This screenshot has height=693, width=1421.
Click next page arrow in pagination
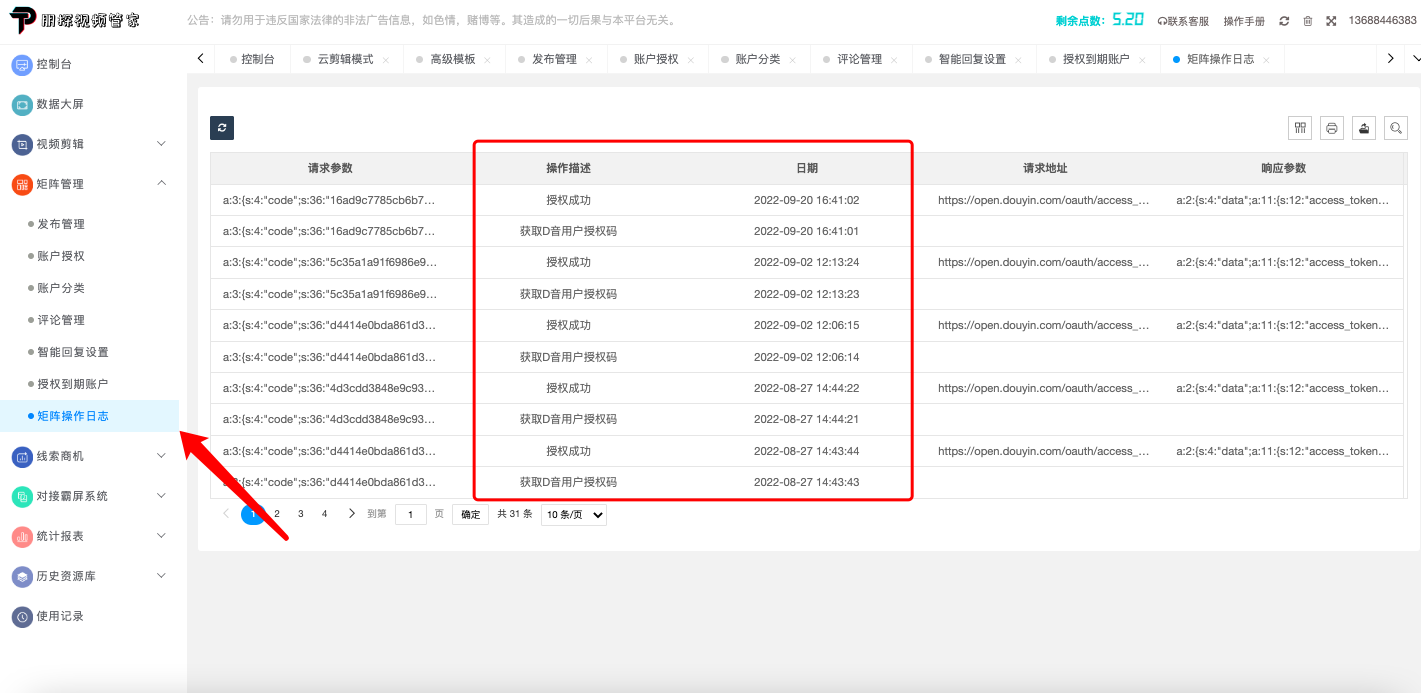click(351, 514)
